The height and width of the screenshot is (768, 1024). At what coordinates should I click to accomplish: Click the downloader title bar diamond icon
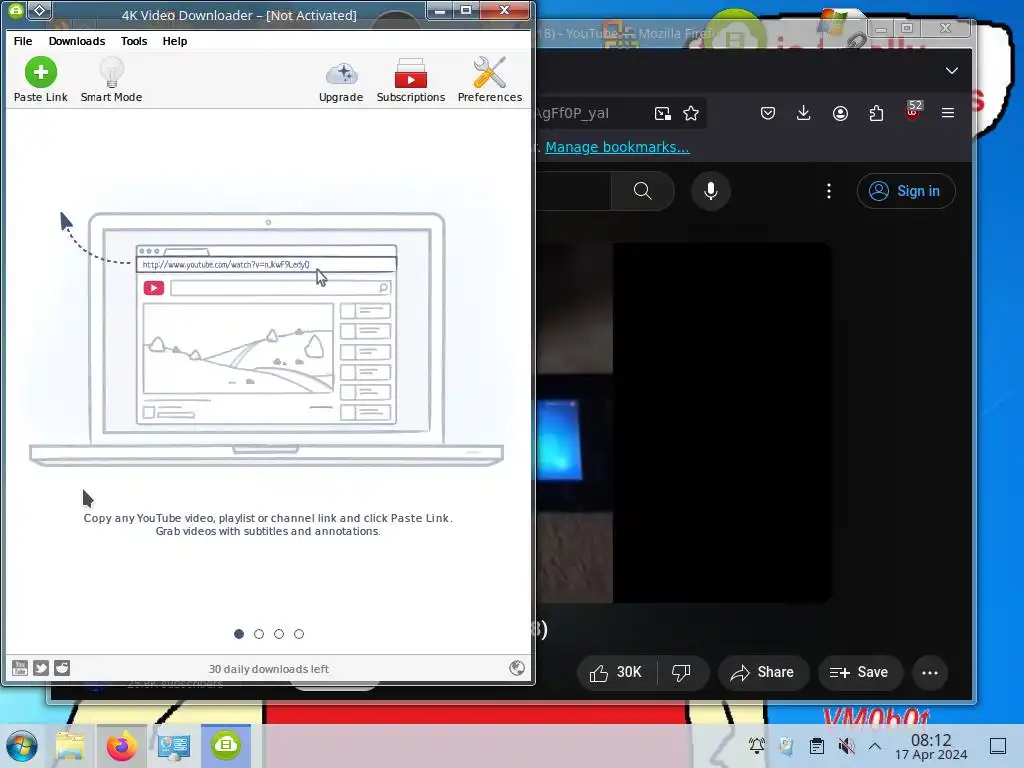(x=40, y=10)
